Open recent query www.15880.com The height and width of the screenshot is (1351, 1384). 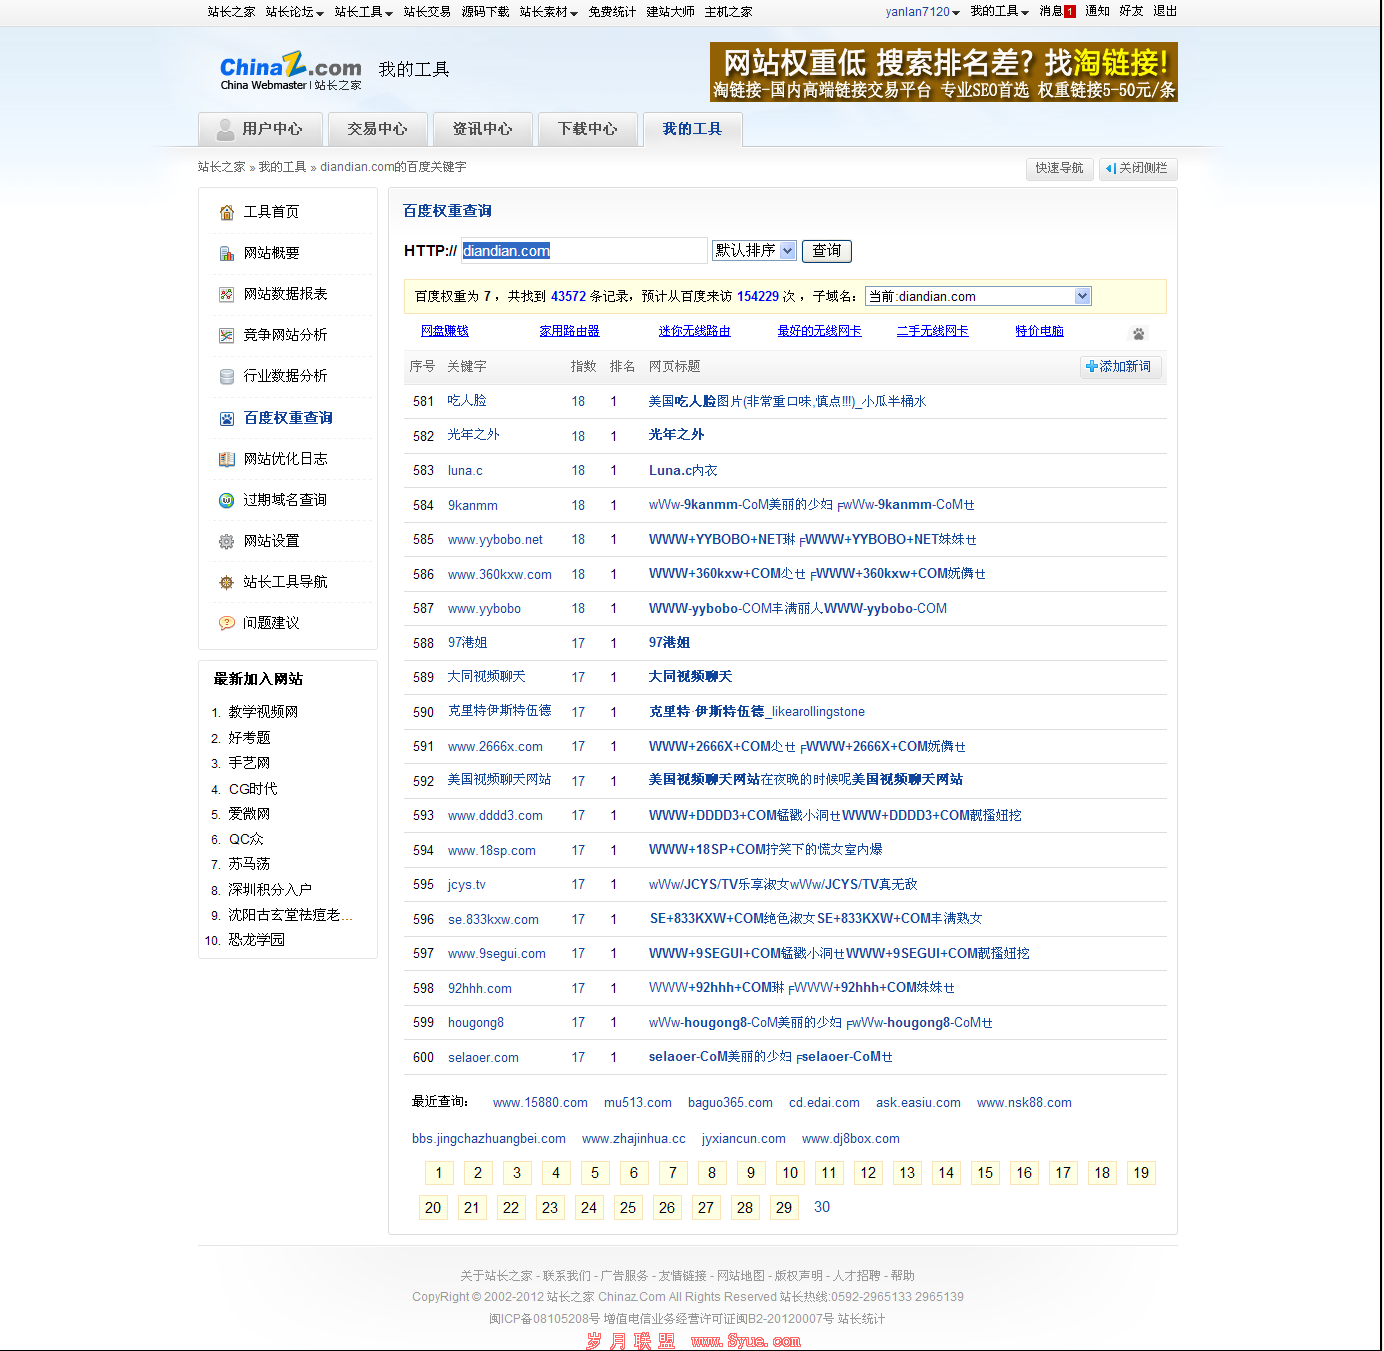point(540,1103)
